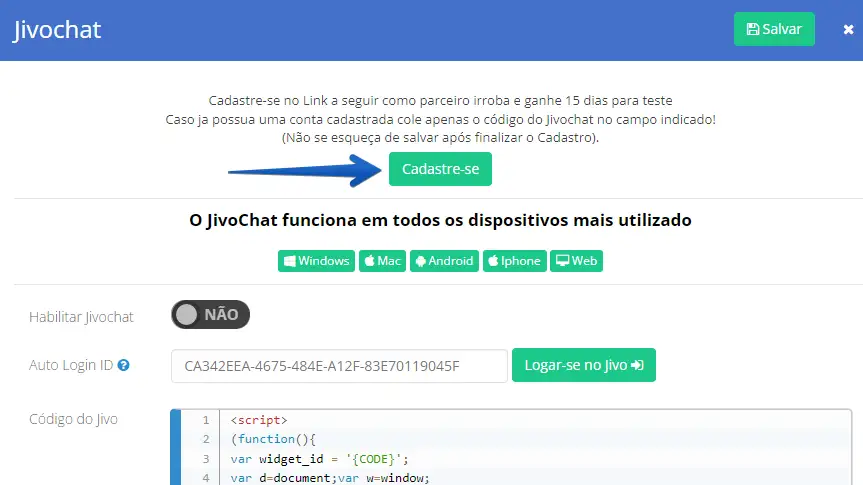Click the line number 3 gutter
Screen dimensions: 863x485
click(x=206, y=459)
